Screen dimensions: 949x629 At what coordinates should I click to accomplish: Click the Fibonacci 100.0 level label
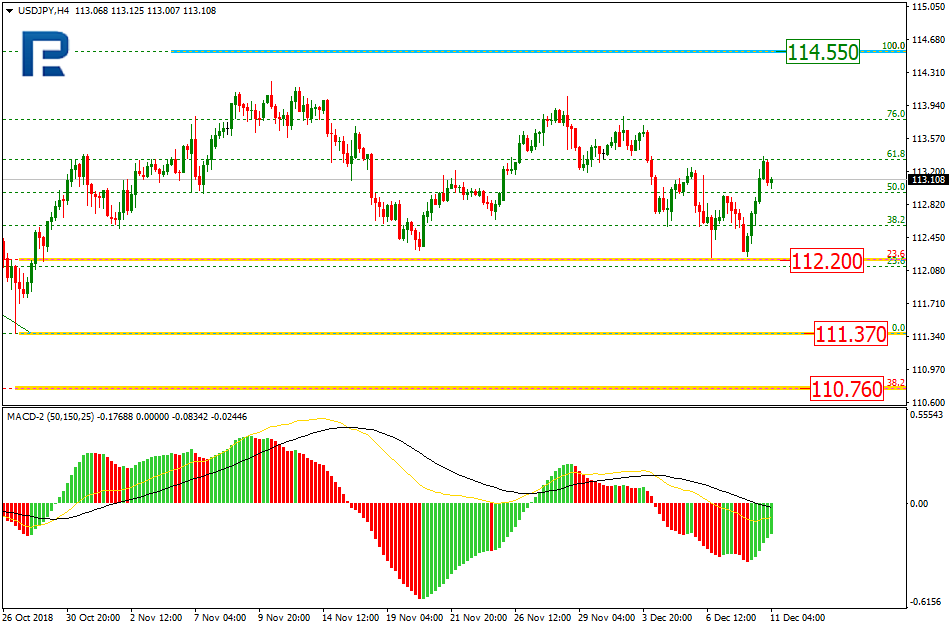coord(893,46)
